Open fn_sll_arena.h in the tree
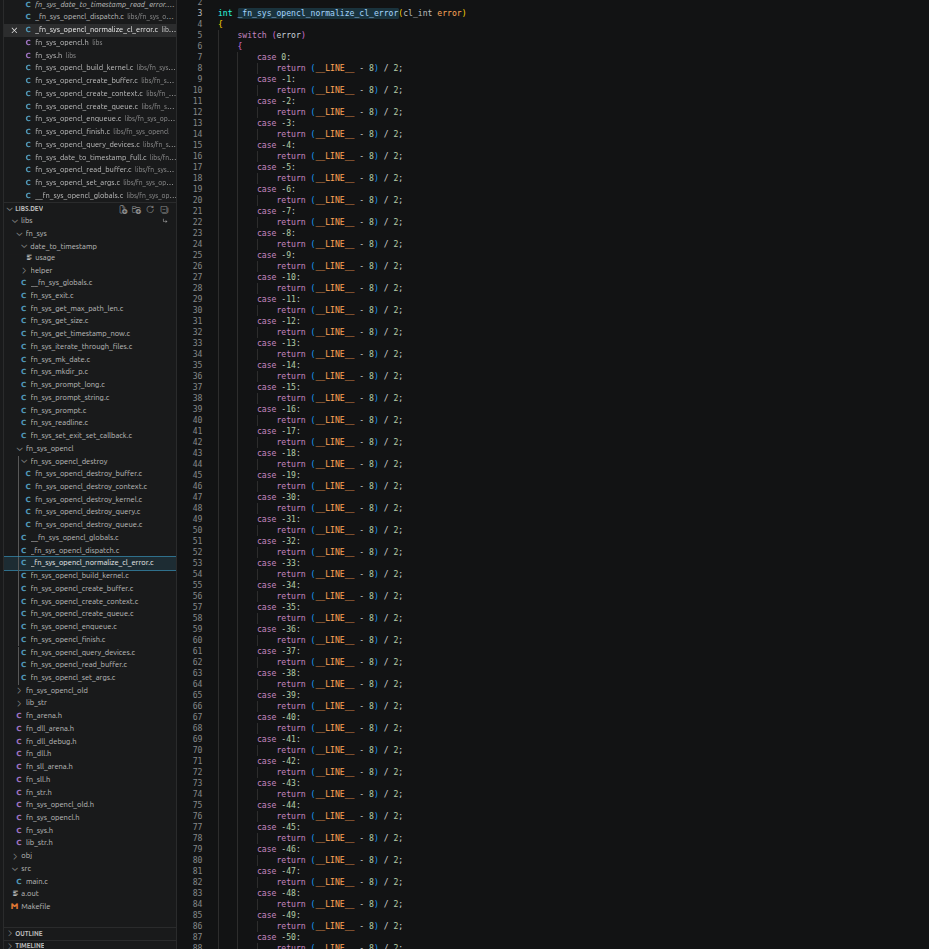 tap(90, 766)
